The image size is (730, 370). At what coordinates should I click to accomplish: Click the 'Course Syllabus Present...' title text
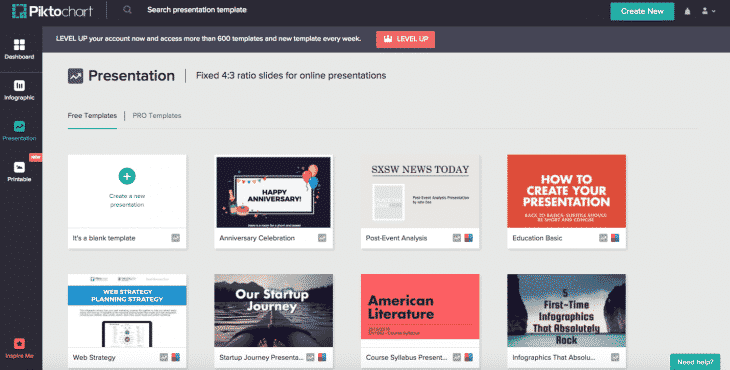tap(406, 357)
